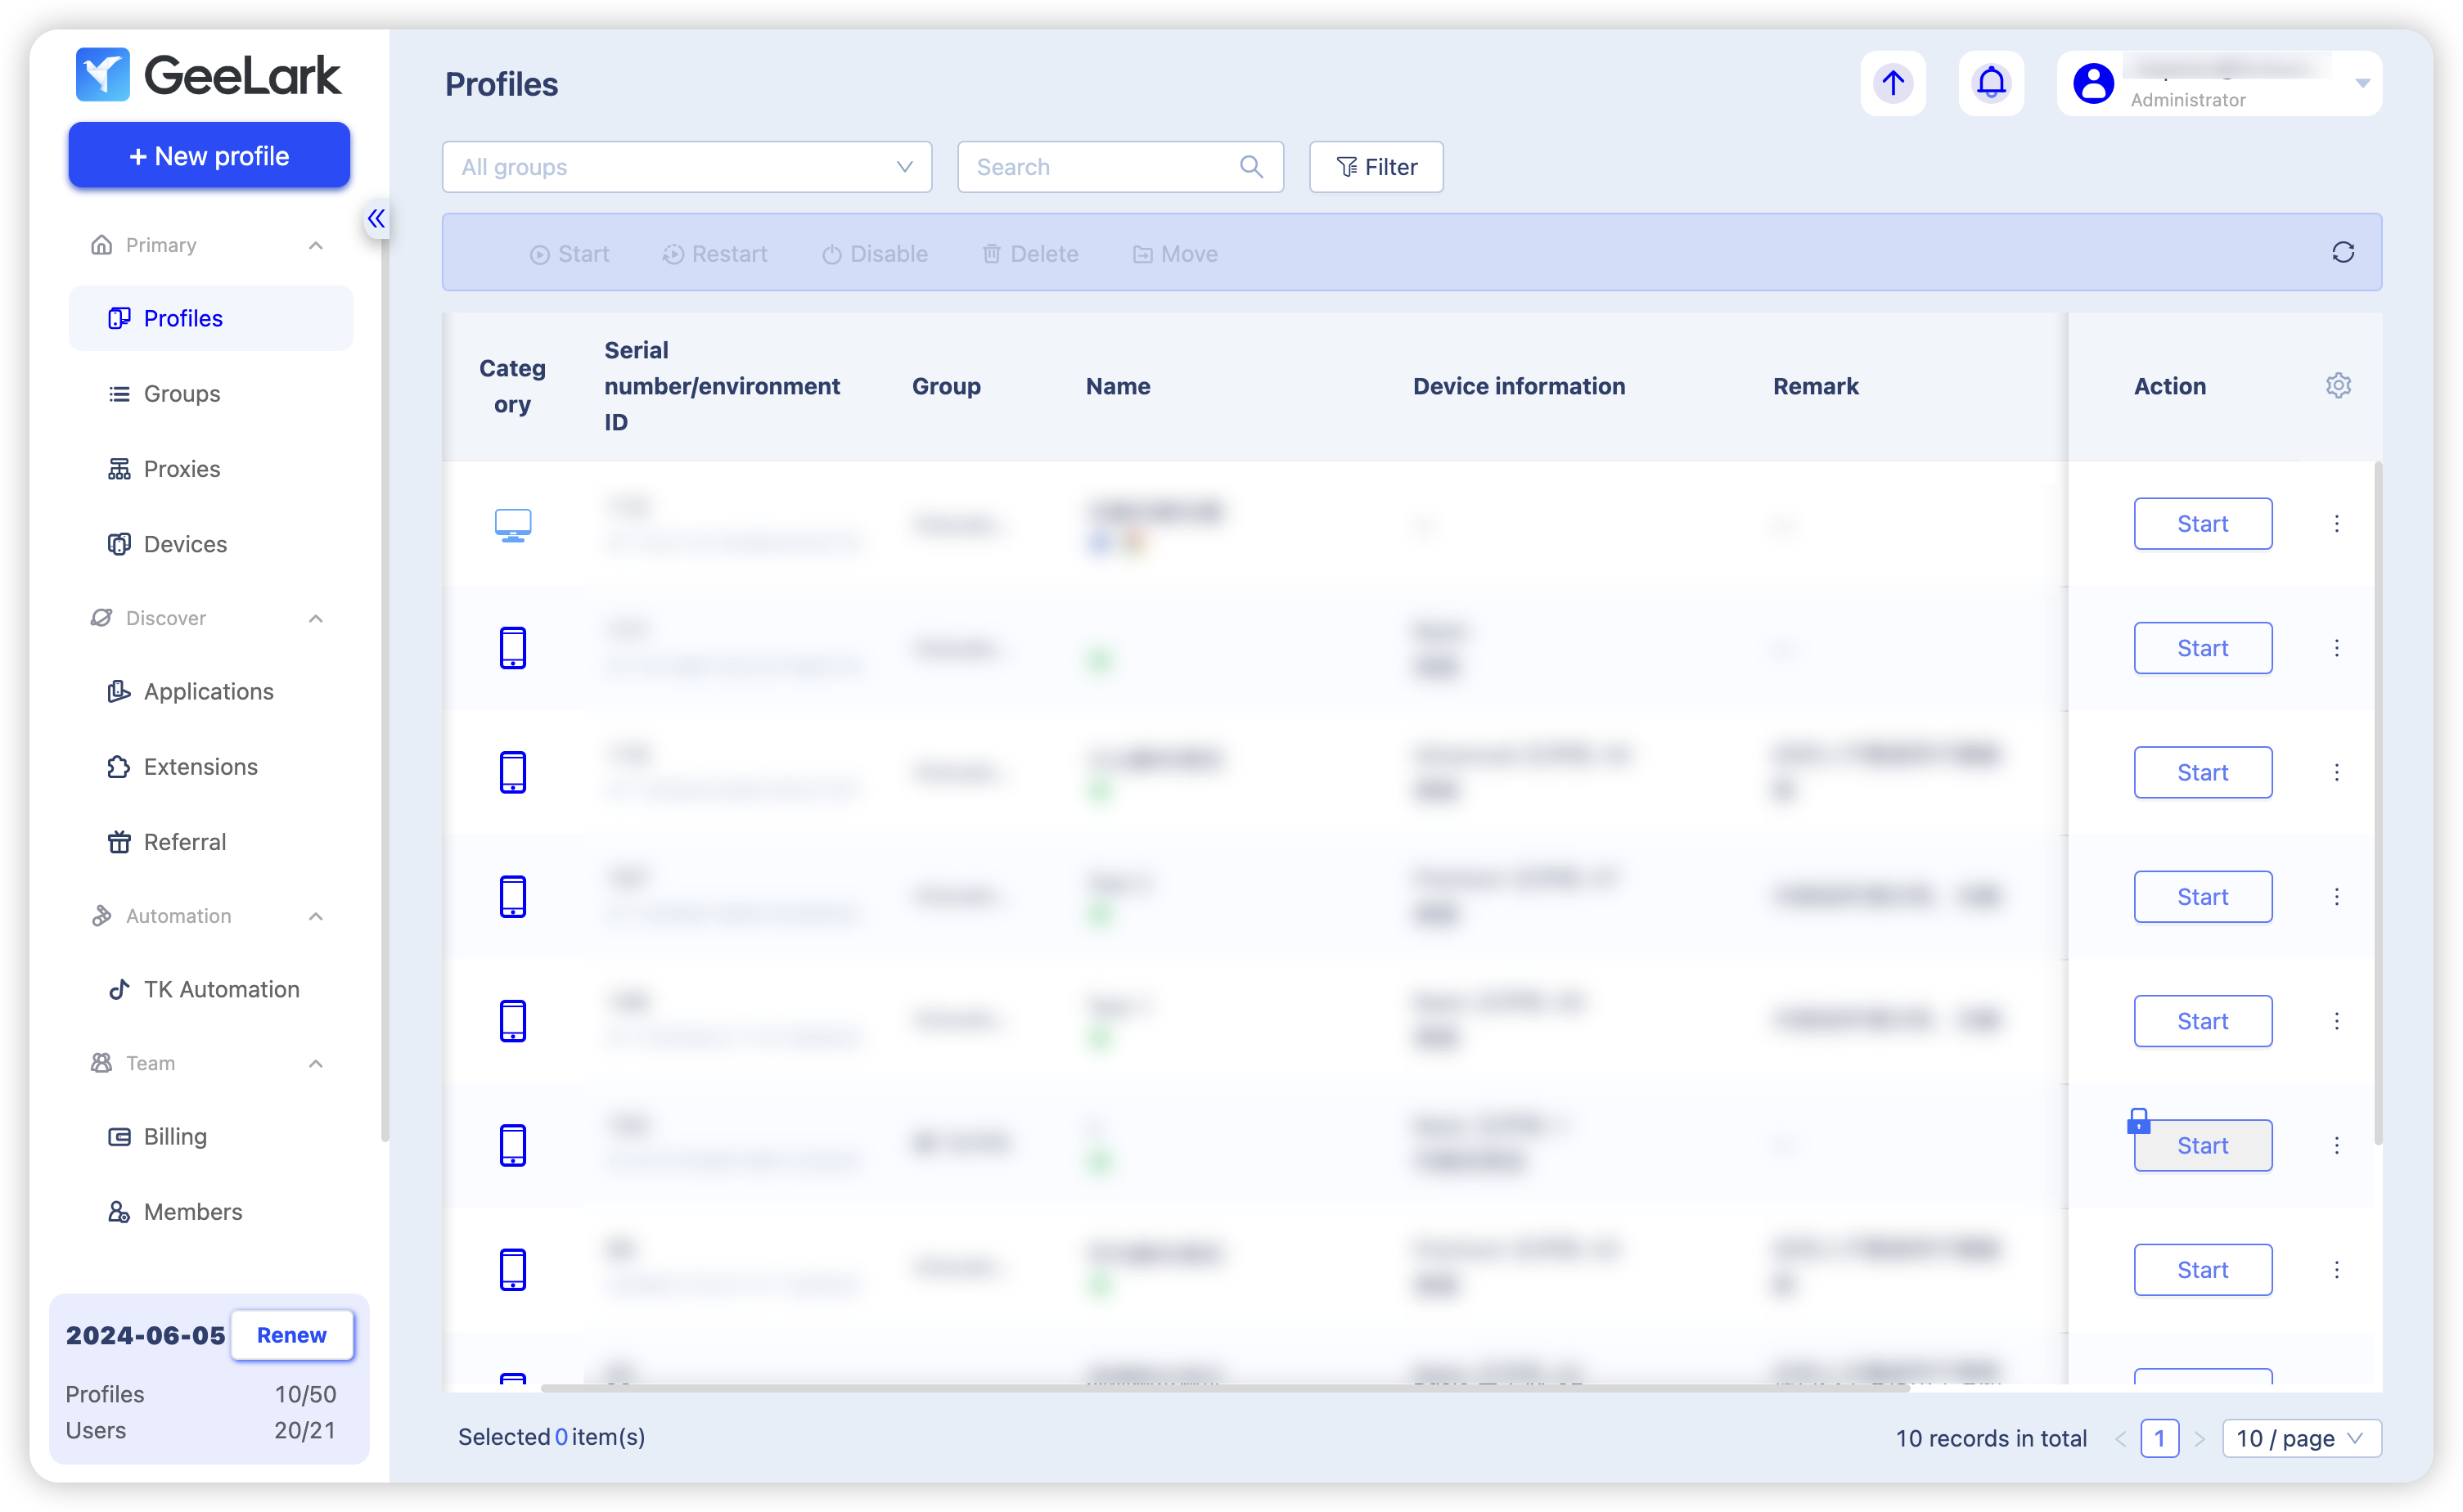Open the Filter options
The width and height of the screenshot is (2463, 1512).
pyautogui.click(x=1376, y=167)
